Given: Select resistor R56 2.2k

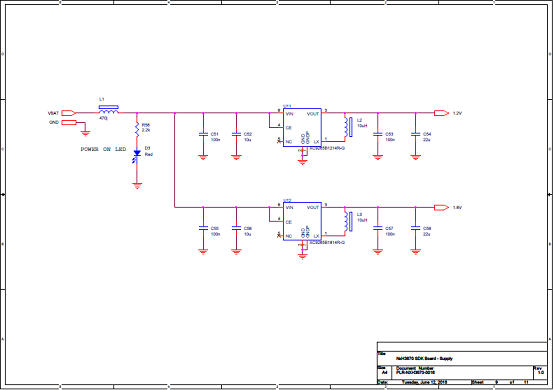Looking at the screenshot, I should tap(137, 130).
